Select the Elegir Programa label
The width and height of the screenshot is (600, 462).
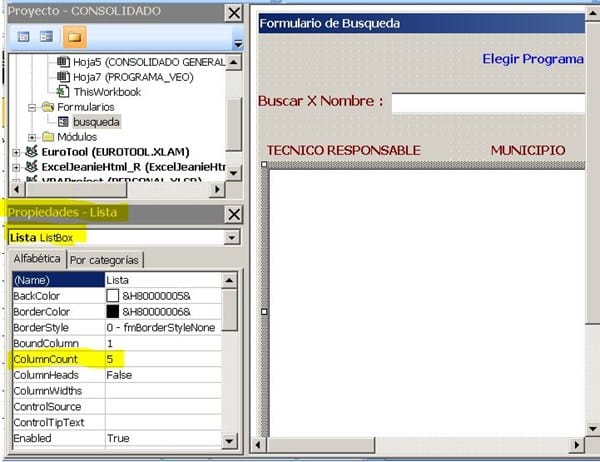[533, 59]
